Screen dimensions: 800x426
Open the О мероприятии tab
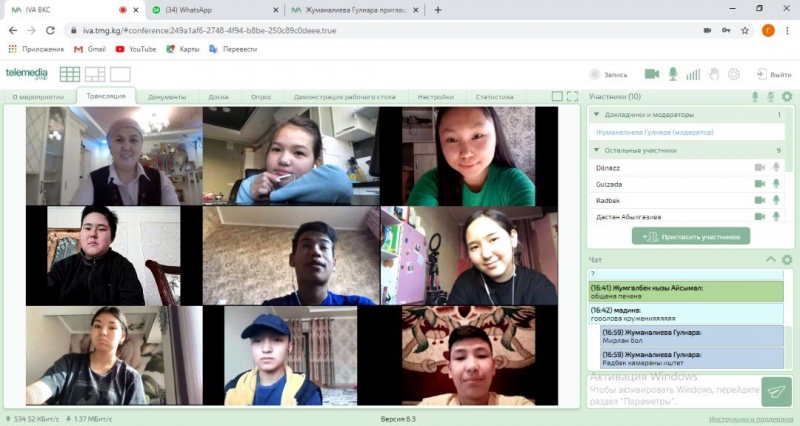(x=39, y=97)
